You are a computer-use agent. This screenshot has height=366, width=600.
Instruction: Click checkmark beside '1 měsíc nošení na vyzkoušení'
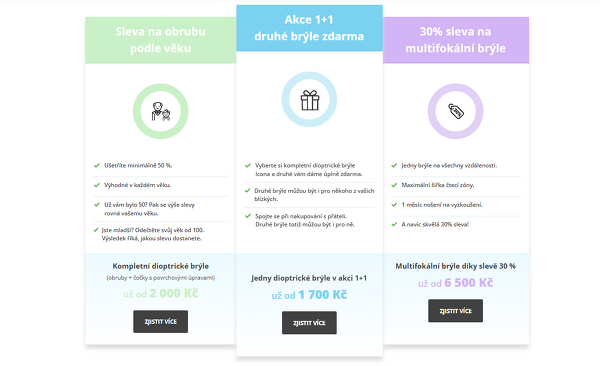coord(394,204)
